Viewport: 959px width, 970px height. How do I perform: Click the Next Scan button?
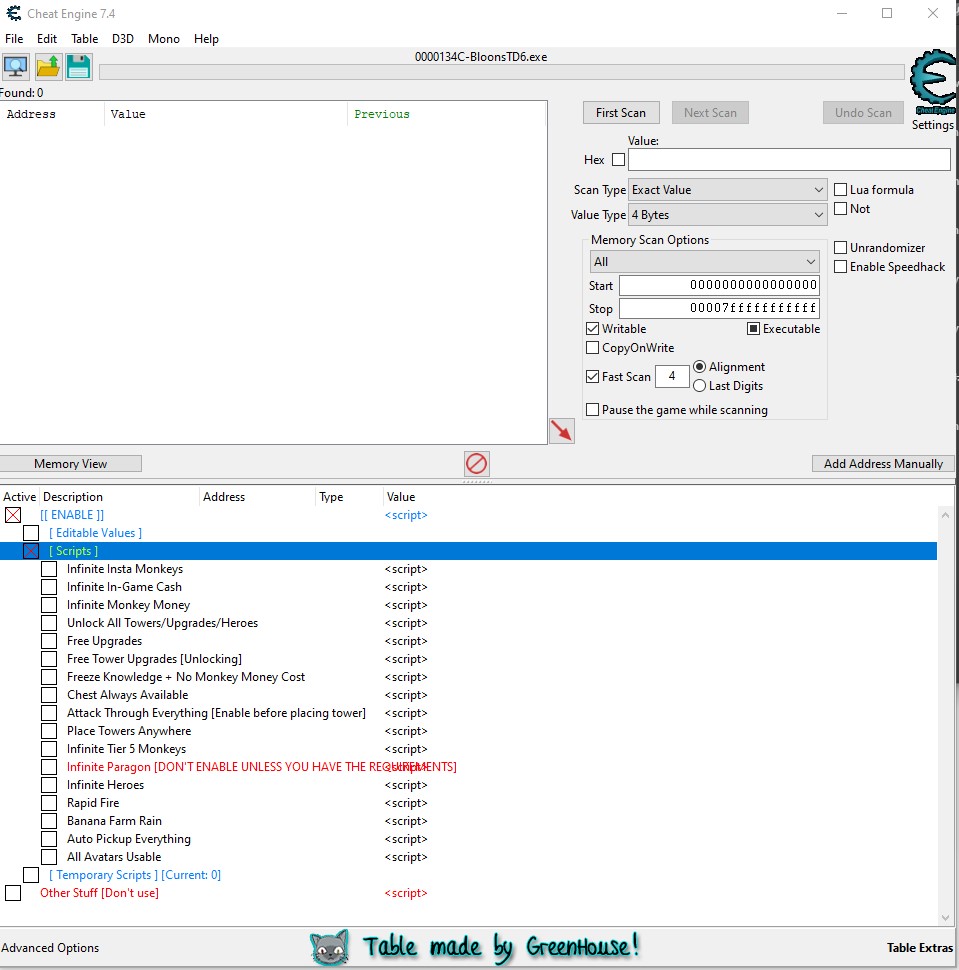point(710,113)
